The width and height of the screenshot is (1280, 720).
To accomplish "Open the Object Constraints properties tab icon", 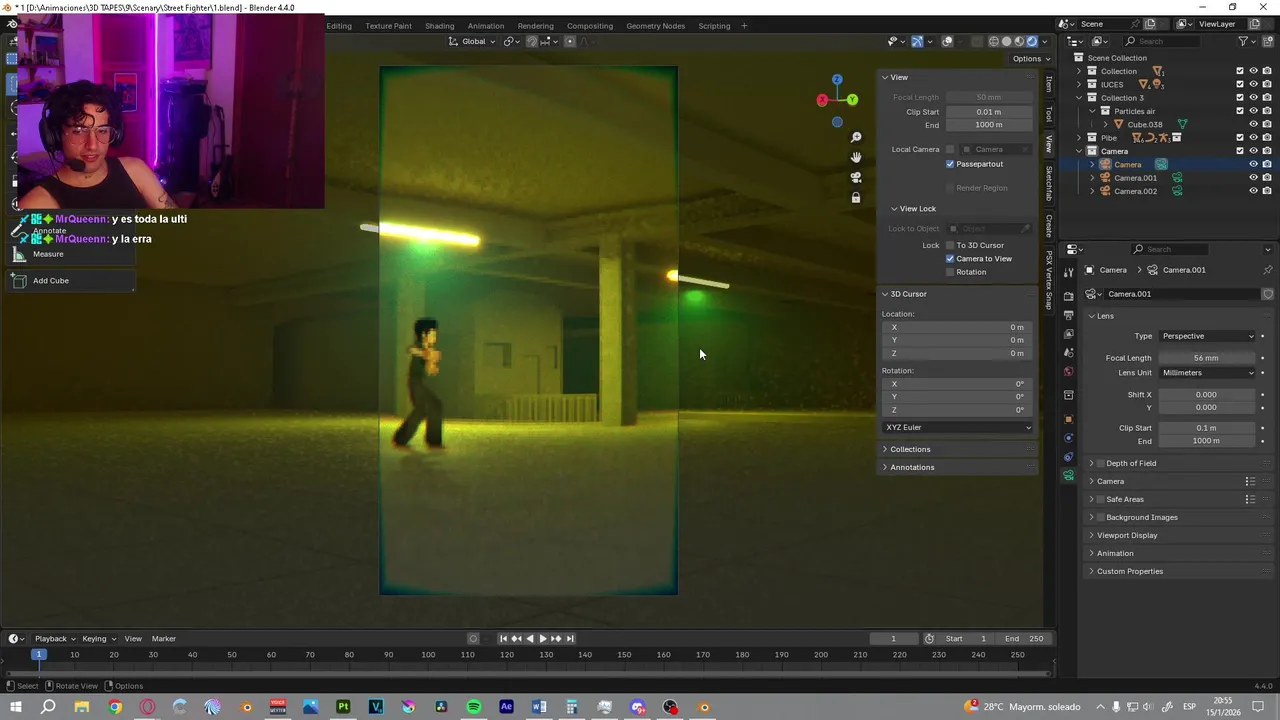I will pos(1068,457).
